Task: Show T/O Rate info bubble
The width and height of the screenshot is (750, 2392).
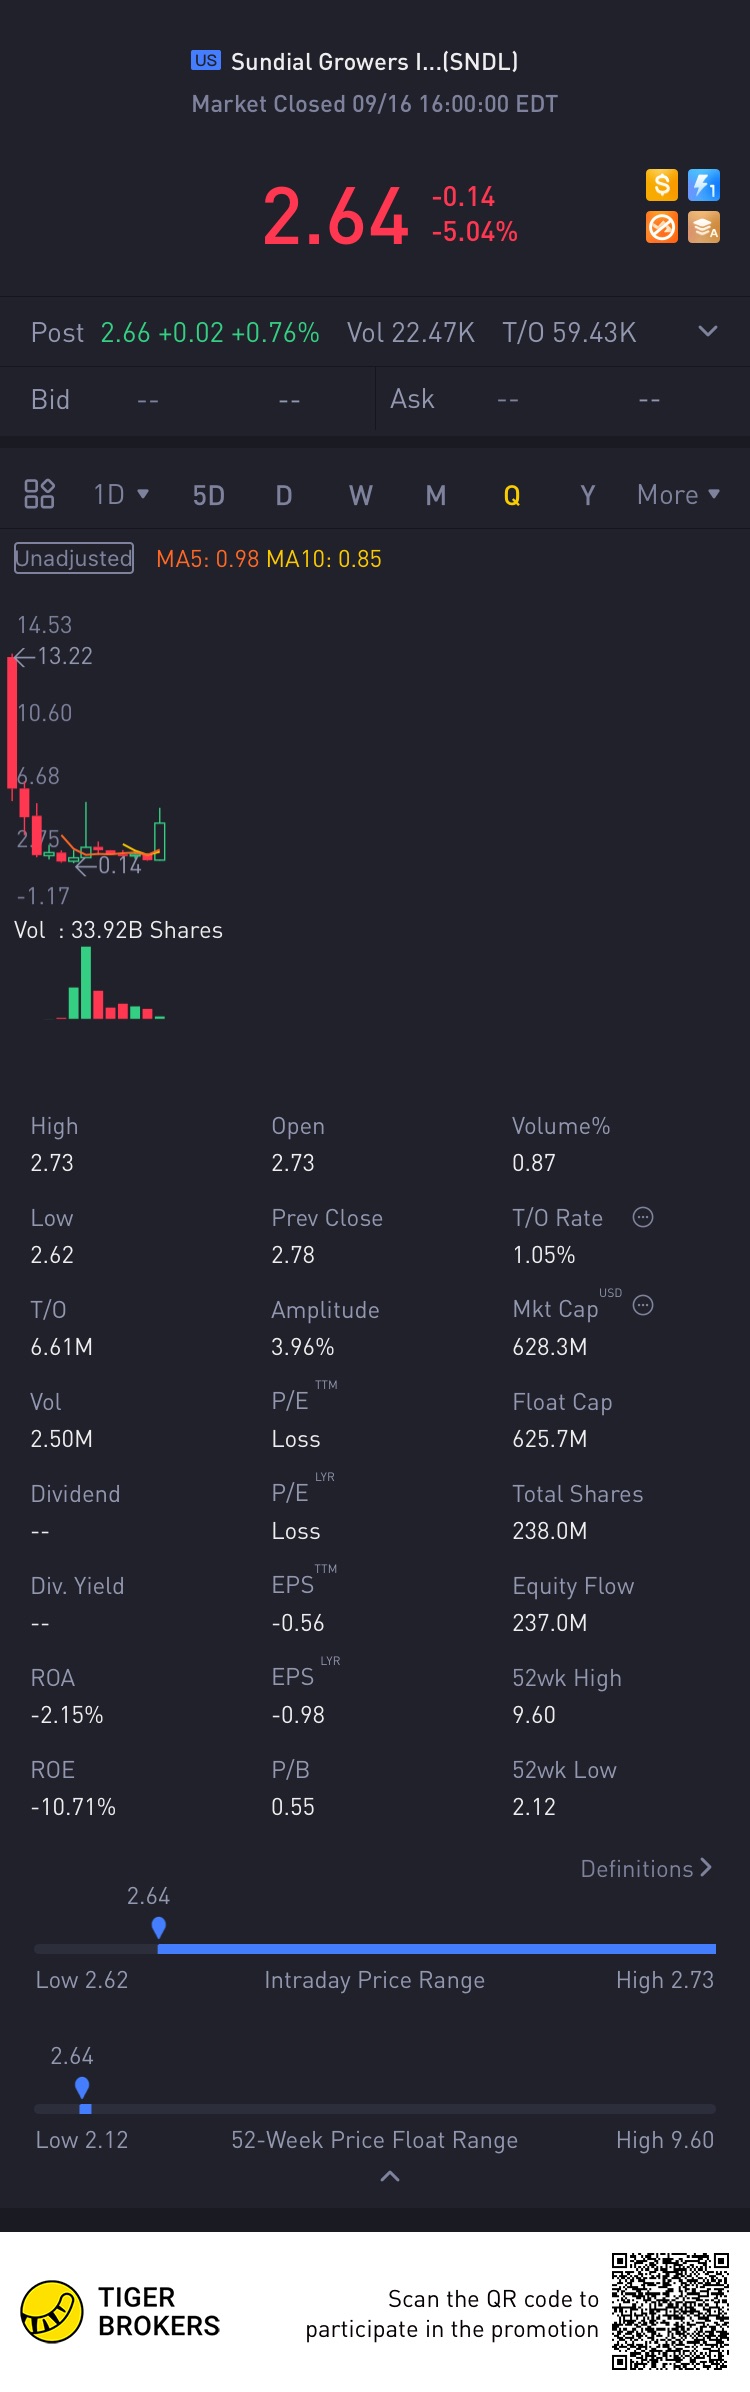Action: coord(643,1217)
